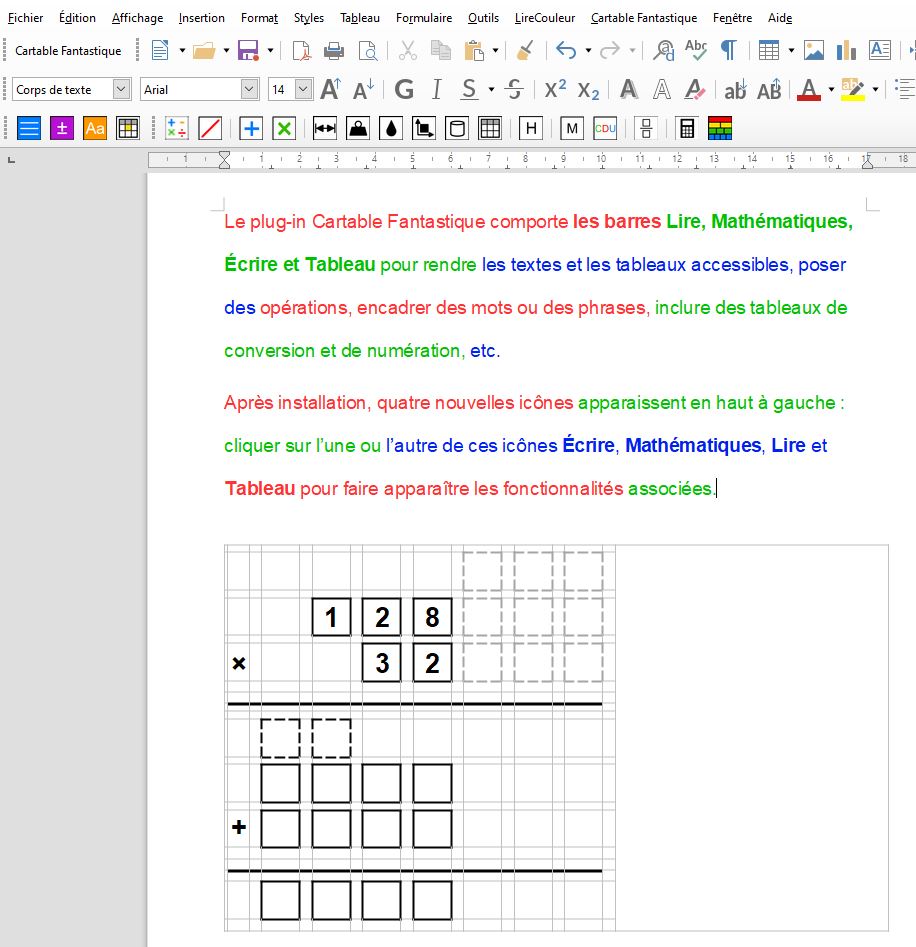This screenshot has width=916, height=947.
Task: Open the Fichier menu
Action: [x=25, y=18]
